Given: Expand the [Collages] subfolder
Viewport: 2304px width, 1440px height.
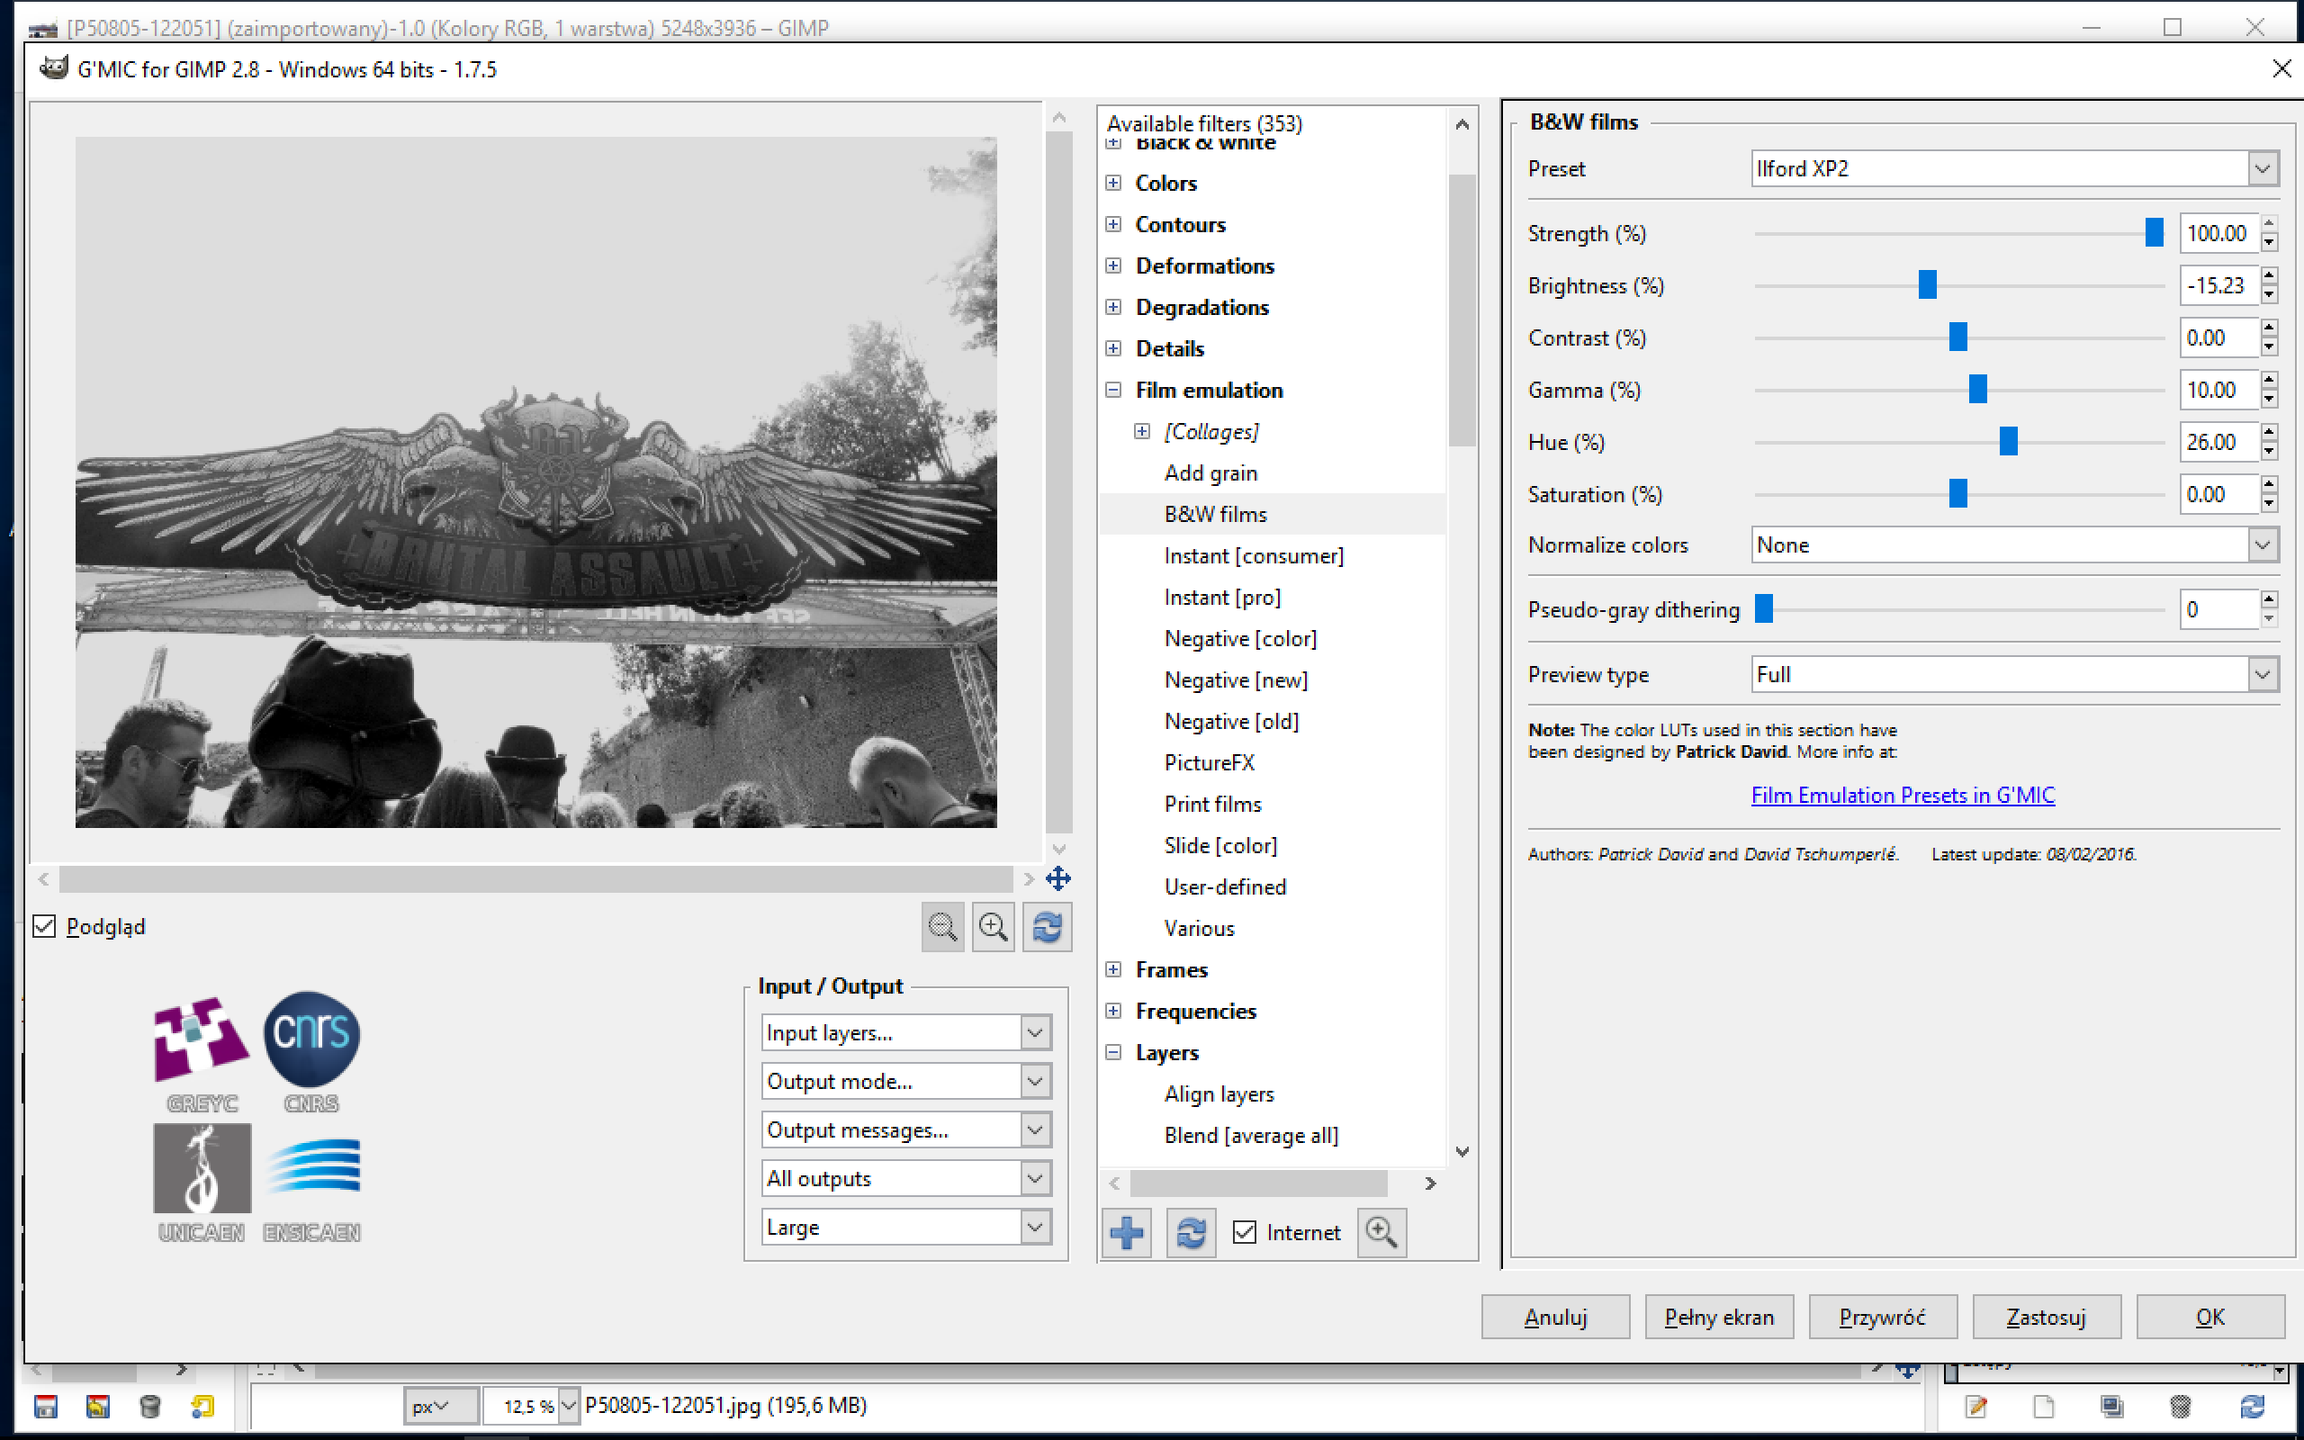Looking at the screenshot, I should [x=1142, y=431].
